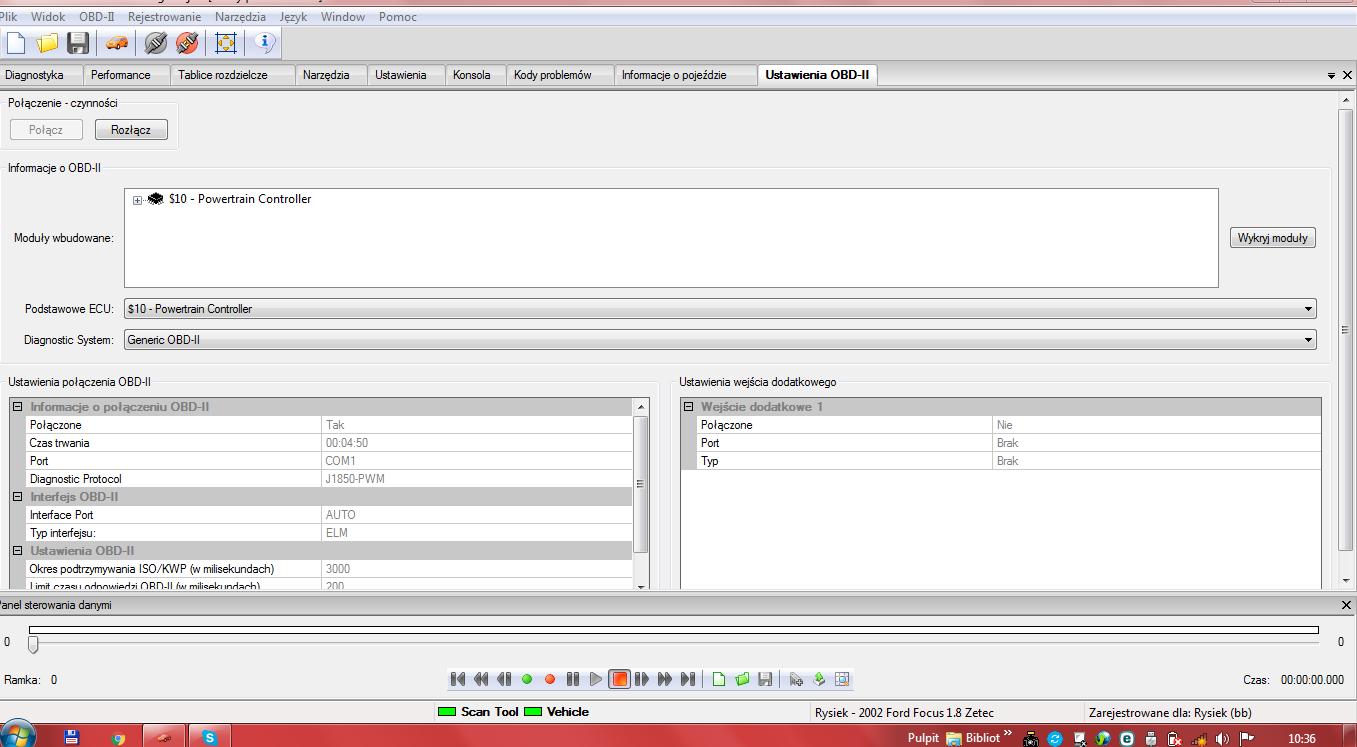Collapse the Interfejs OBD-II section
The height and width of the screenshot is (747, 1357).
pos(17,497)
